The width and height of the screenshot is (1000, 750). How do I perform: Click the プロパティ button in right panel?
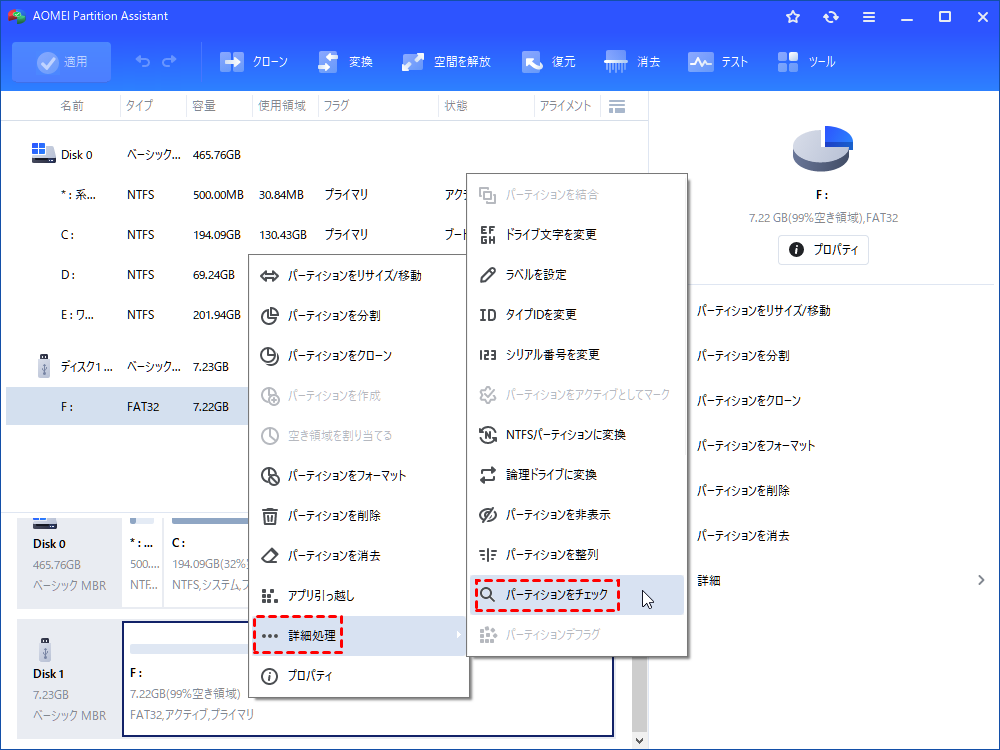823,250
